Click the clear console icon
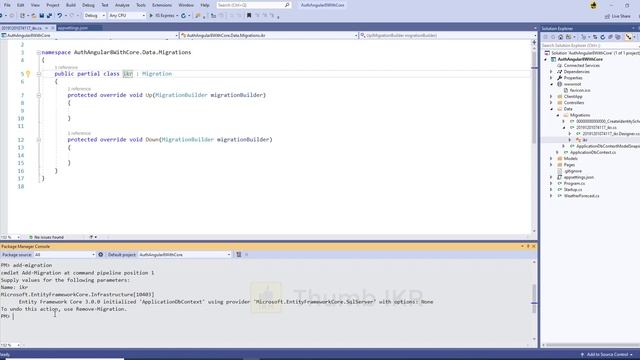This screenshot has width=640, height=360. coord(239,255)
